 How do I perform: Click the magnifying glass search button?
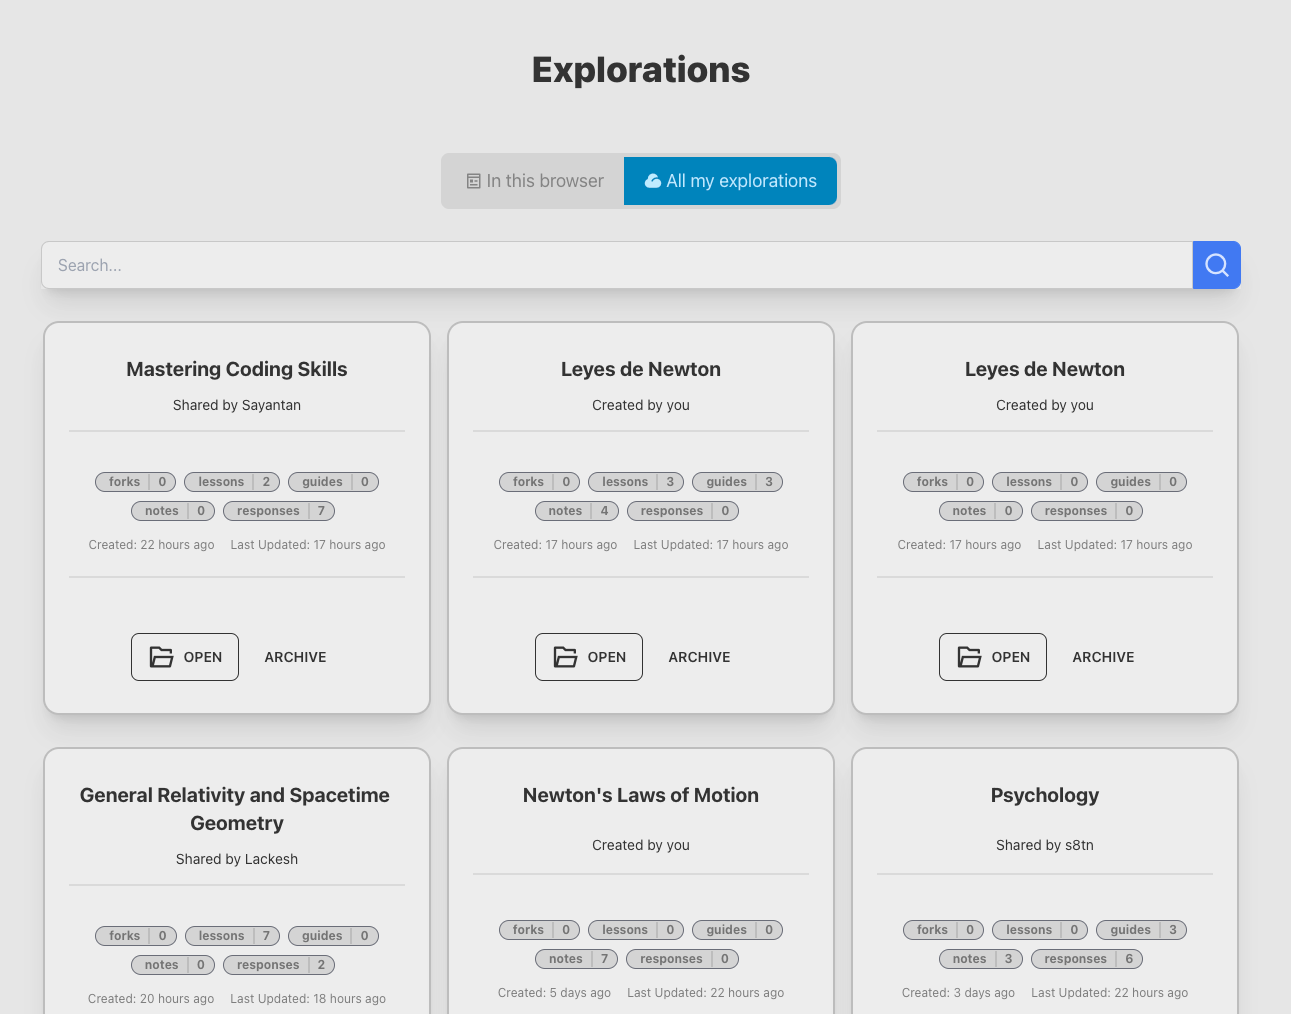1216,265
